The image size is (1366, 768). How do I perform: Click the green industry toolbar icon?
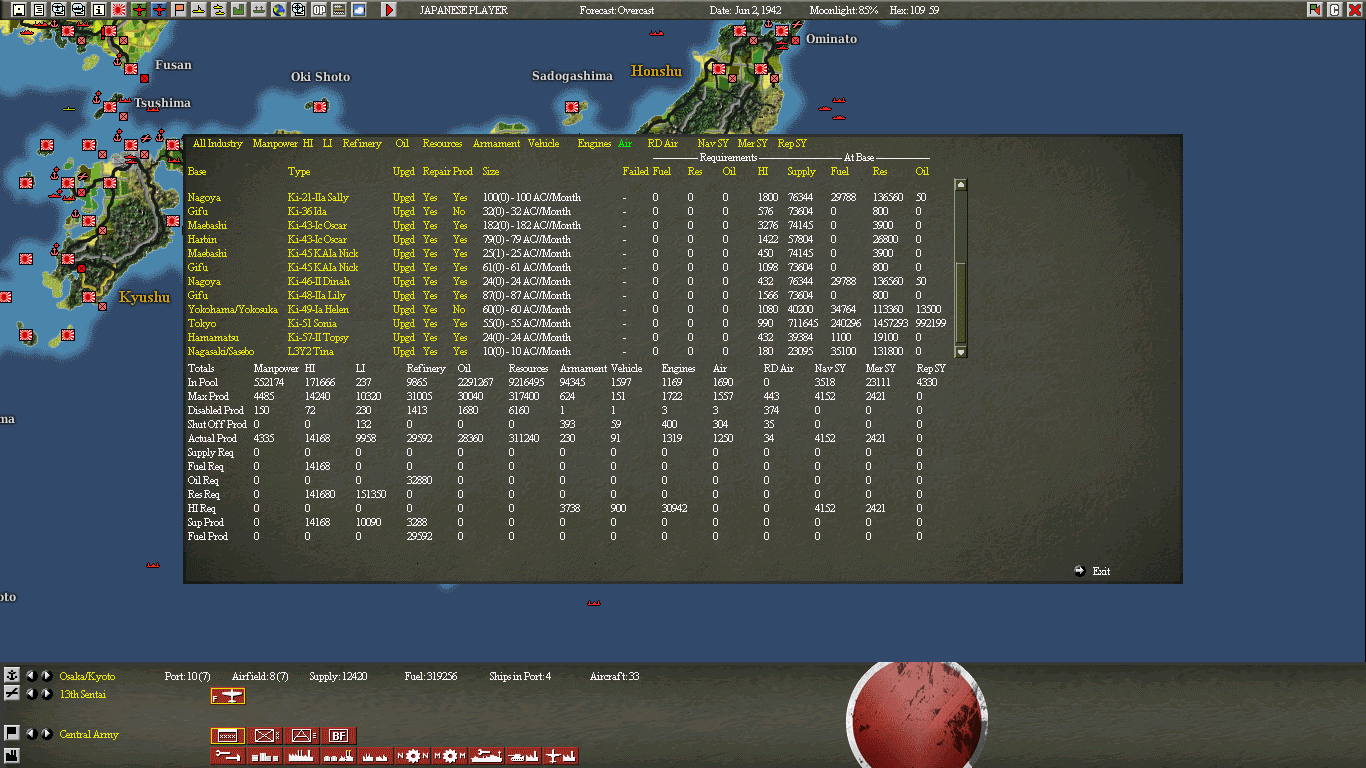[x=239, y=10]
